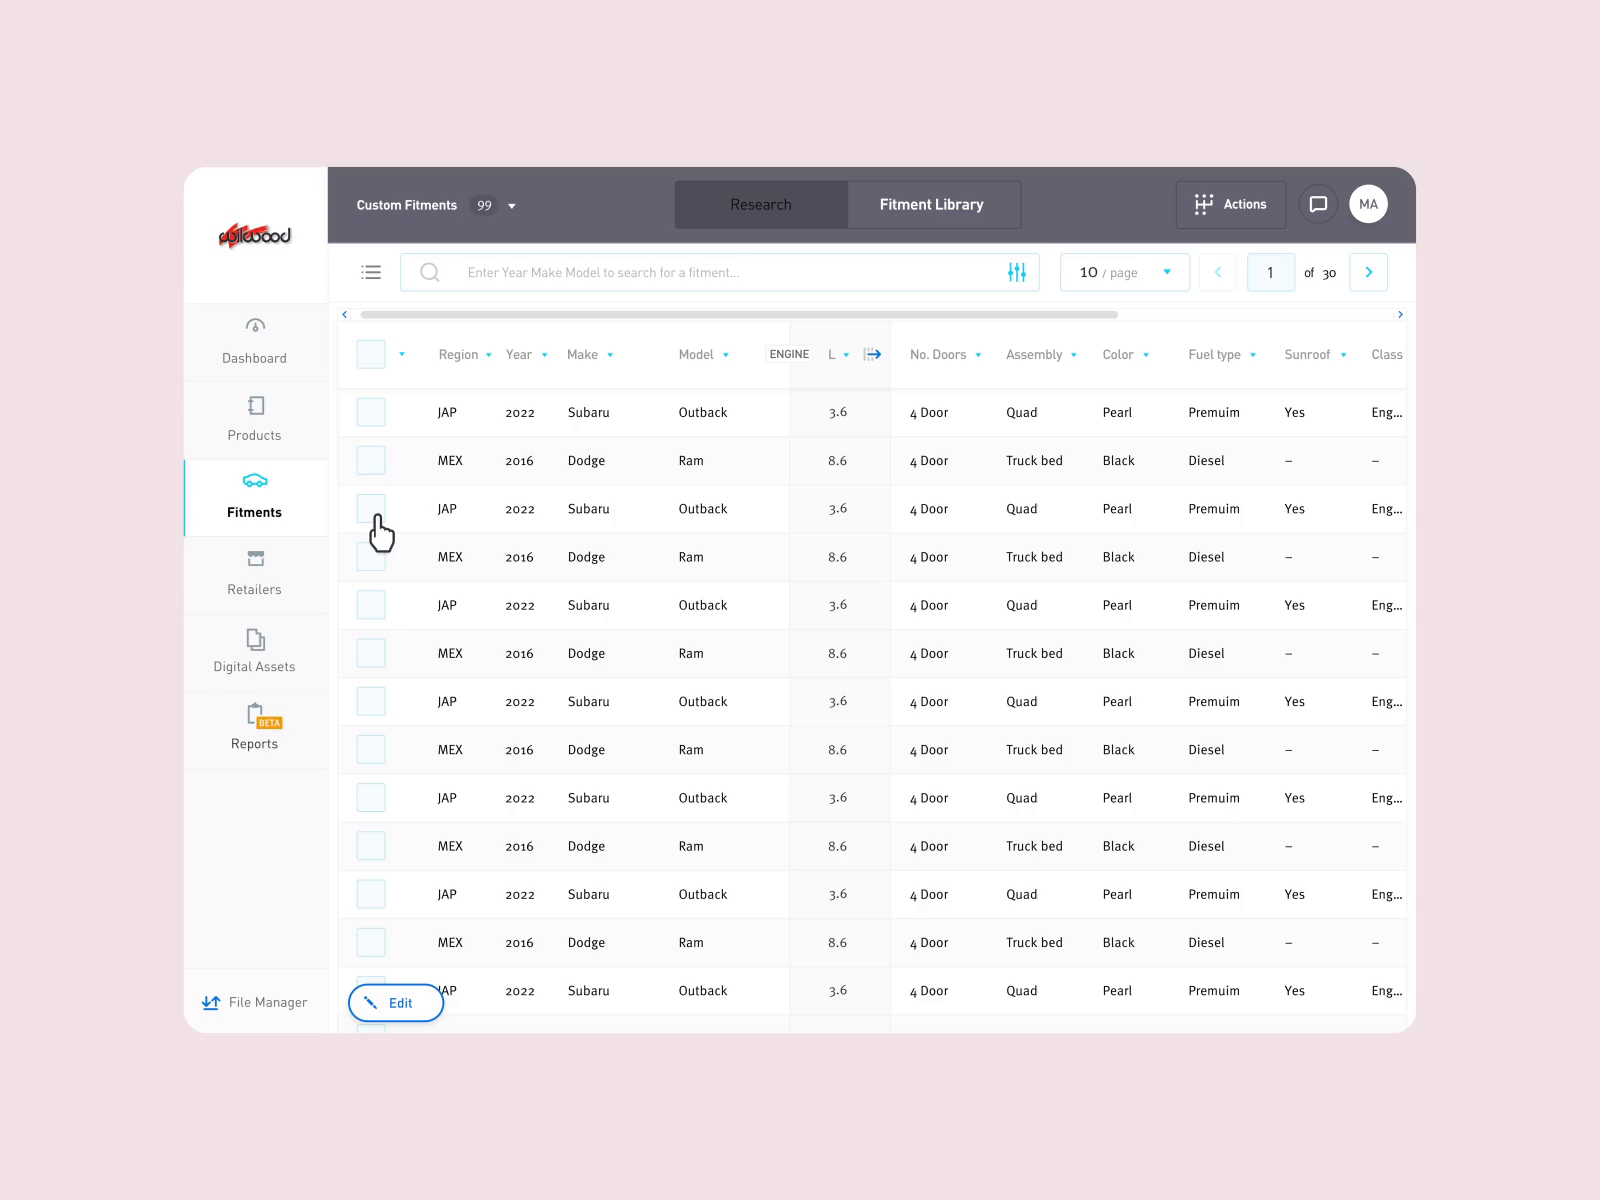Check the third MEX Dodge row checkbox
The width and height of the screenshot is (1600, 1200).
(371, 653)
